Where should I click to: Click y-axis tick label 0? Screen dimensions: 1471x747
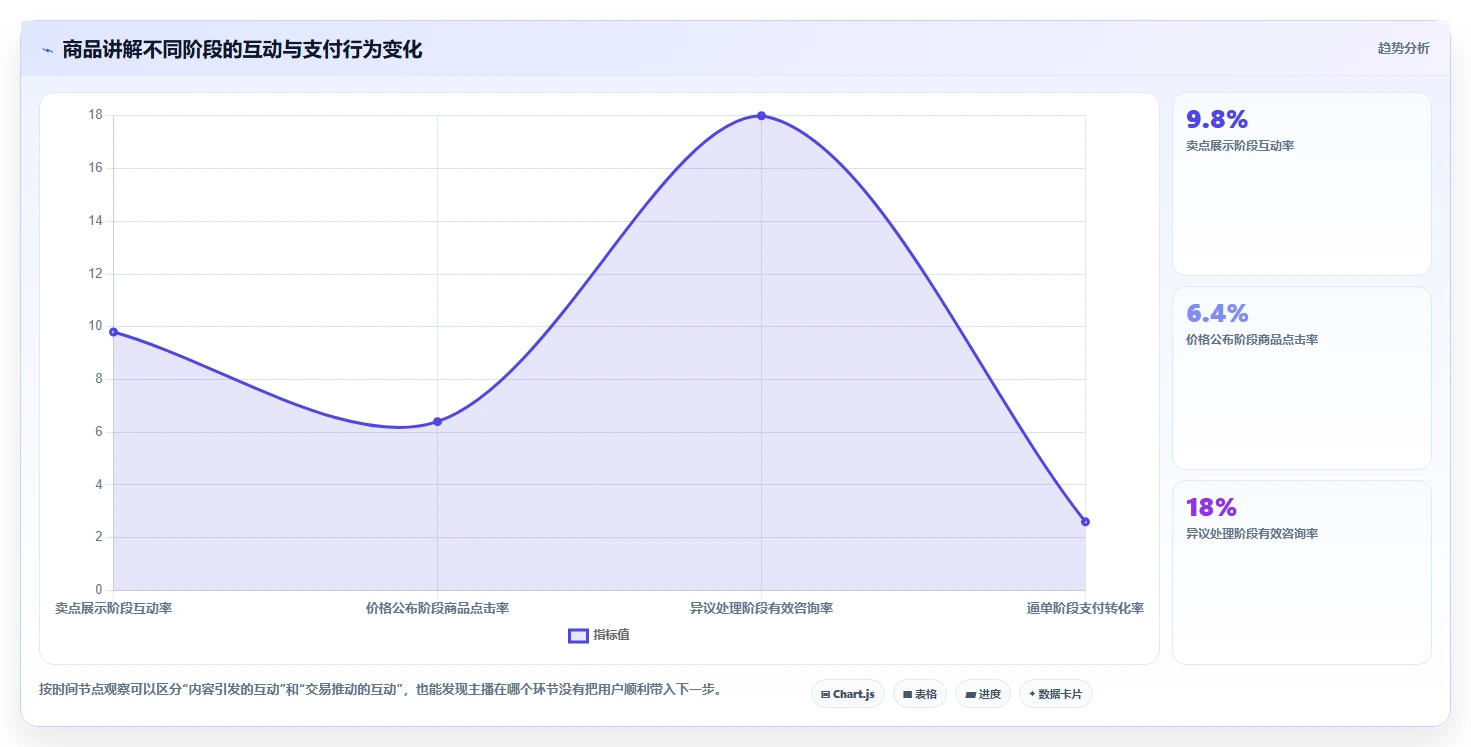click(99, 590)
